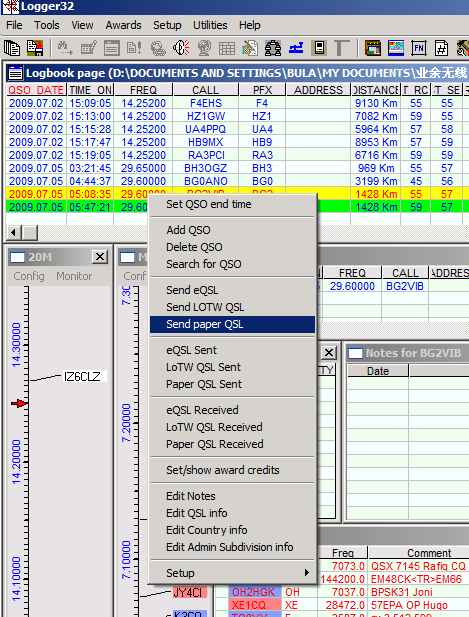Click the logbook scrollbar left arrow
The image size is (469, 617).
[14, 233]
